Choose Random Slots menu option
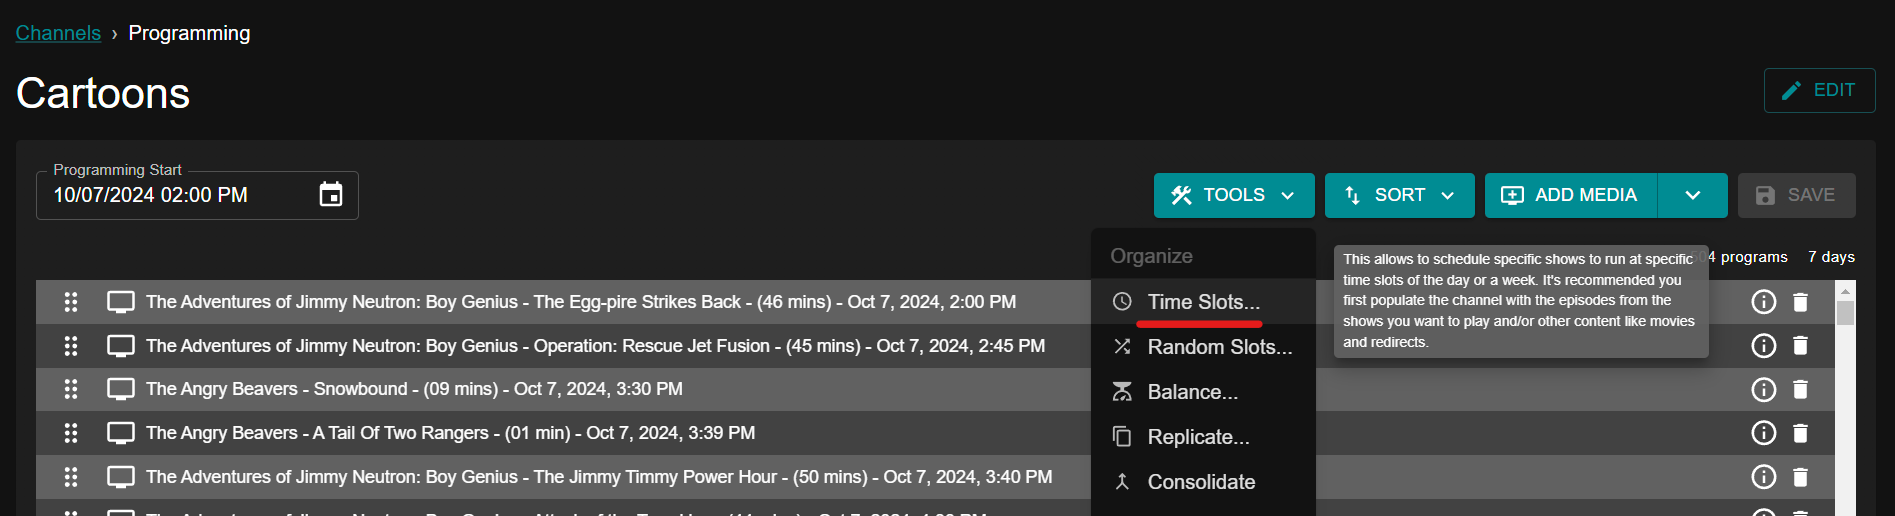Image resolution: width=1895 pixels, height=516 pixels. [1219, 347]
